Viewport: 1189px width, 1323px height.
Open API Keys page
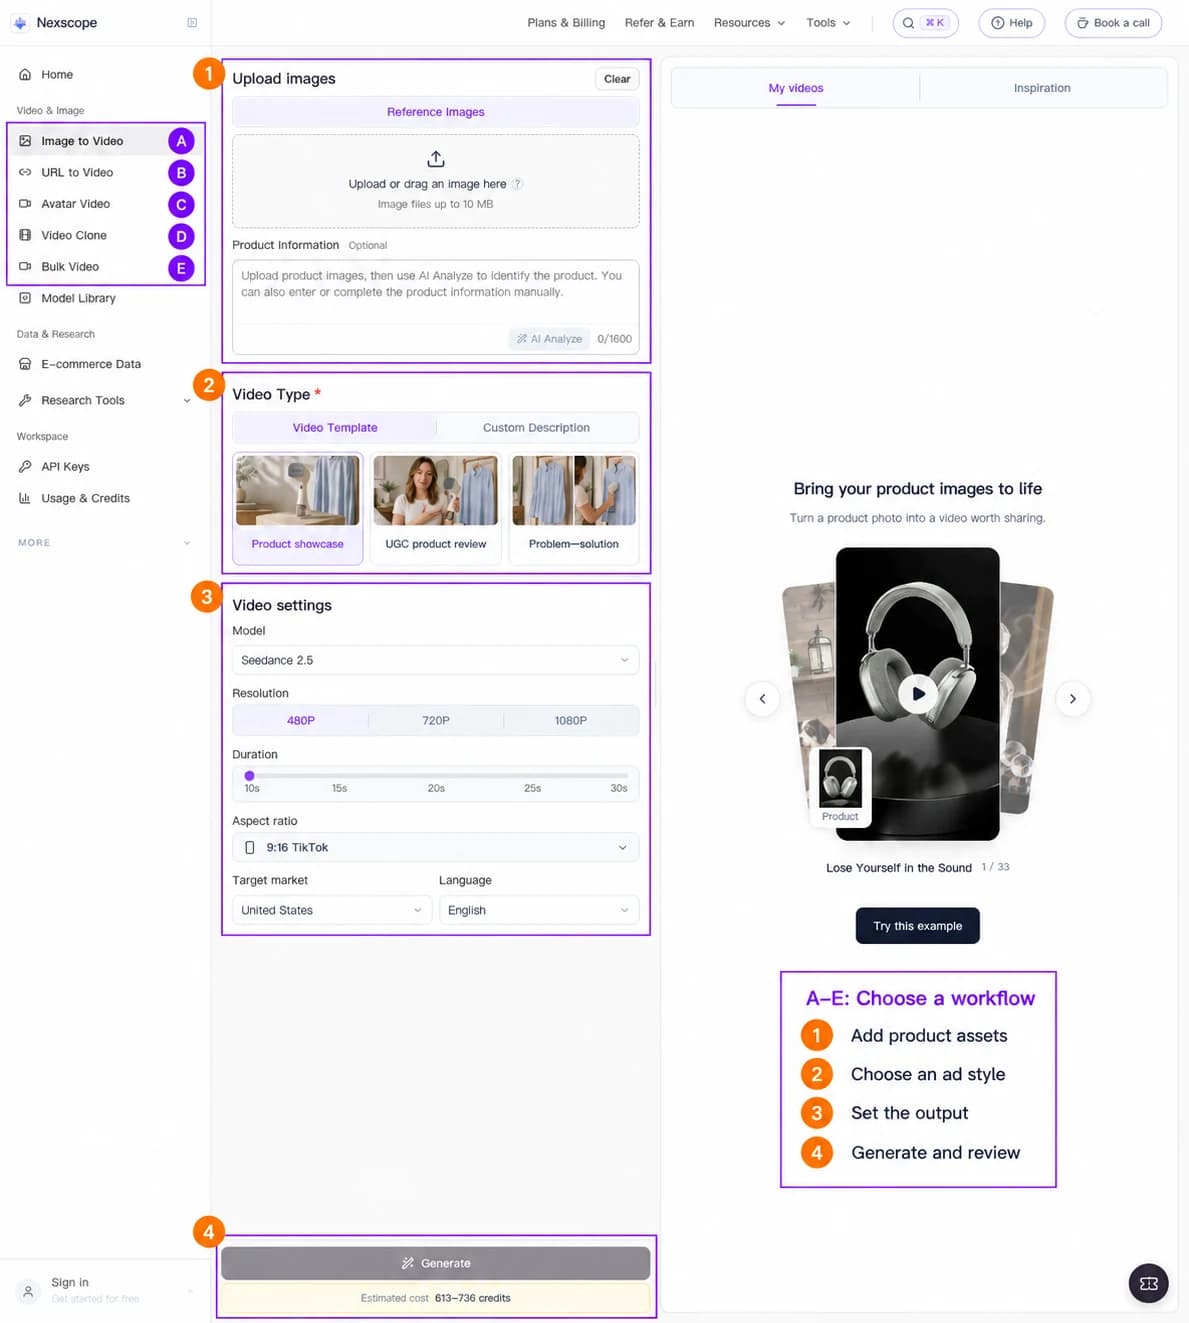[65, 467]
